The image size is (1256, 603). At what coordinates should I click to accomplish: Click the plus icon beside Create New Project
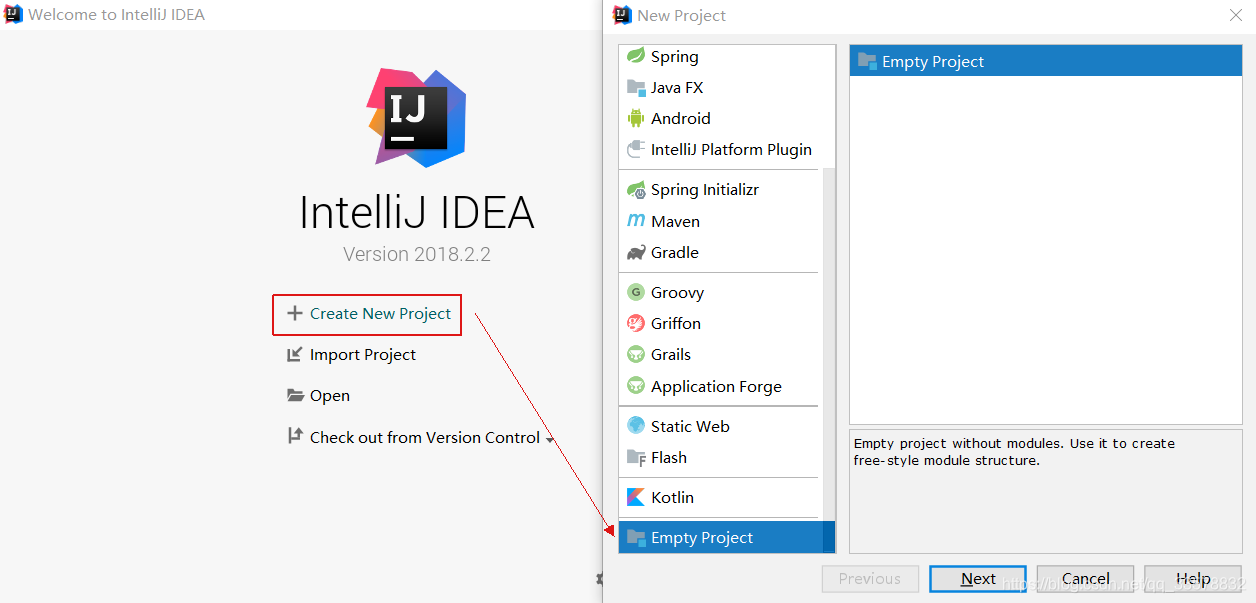pyautogui.click(x=294, y=313)
